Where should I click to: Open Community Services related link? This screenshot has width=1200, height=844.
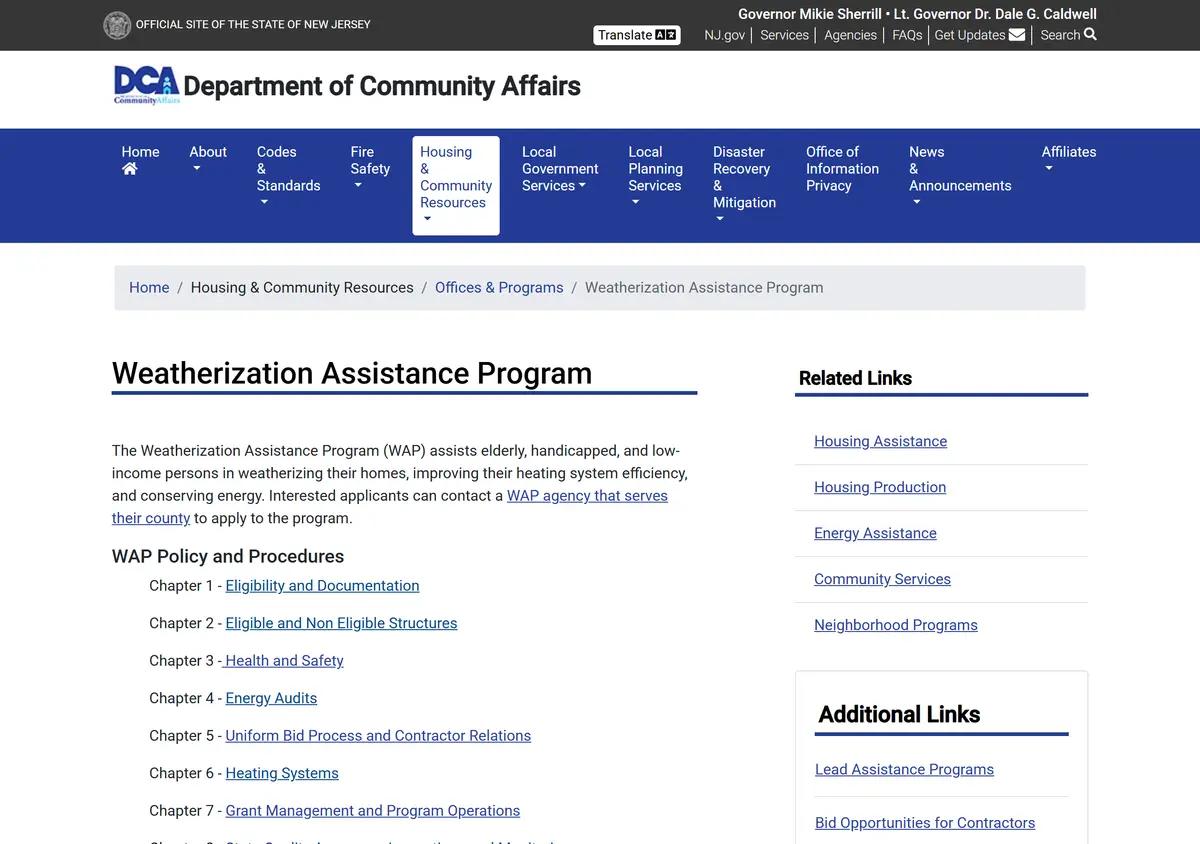882,579
